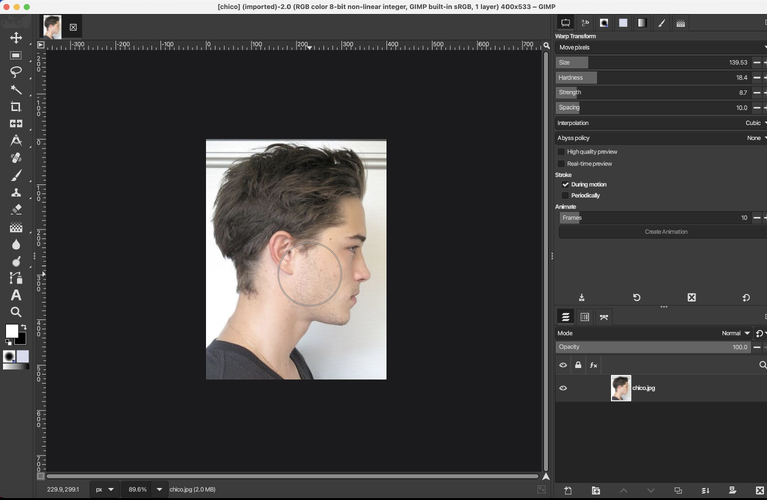Choose the Text tool

tap(16, 295)
